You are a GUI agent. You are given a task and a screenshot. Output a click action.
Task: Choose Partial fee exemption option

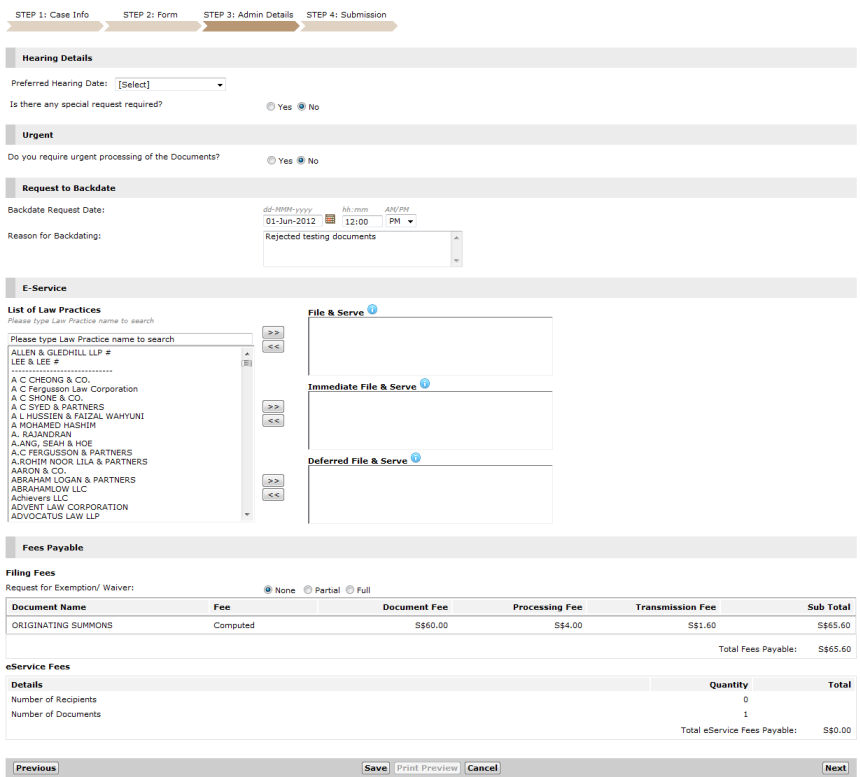point(308,590)
